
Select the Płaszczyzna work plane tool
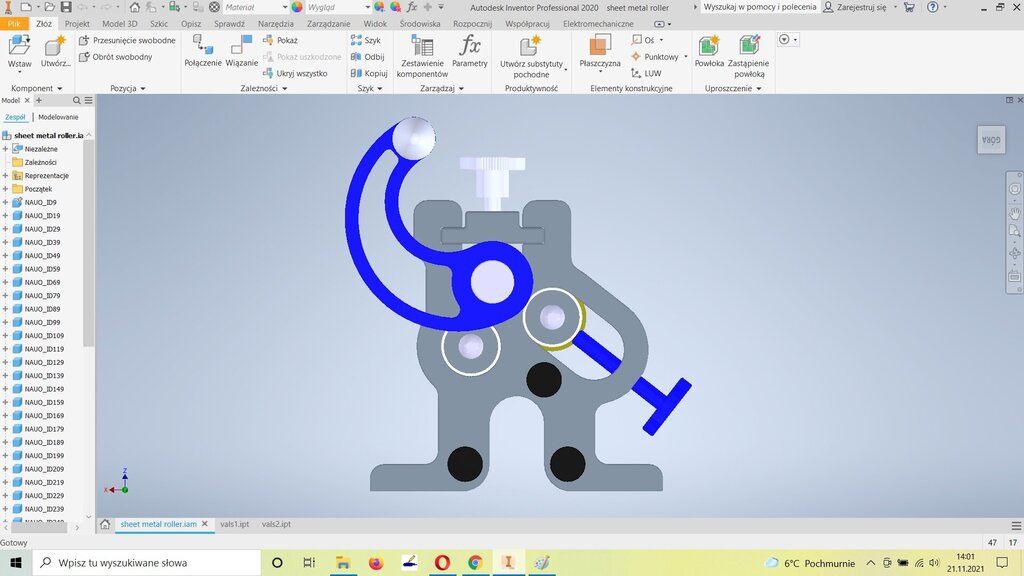[x=600, y=47]
